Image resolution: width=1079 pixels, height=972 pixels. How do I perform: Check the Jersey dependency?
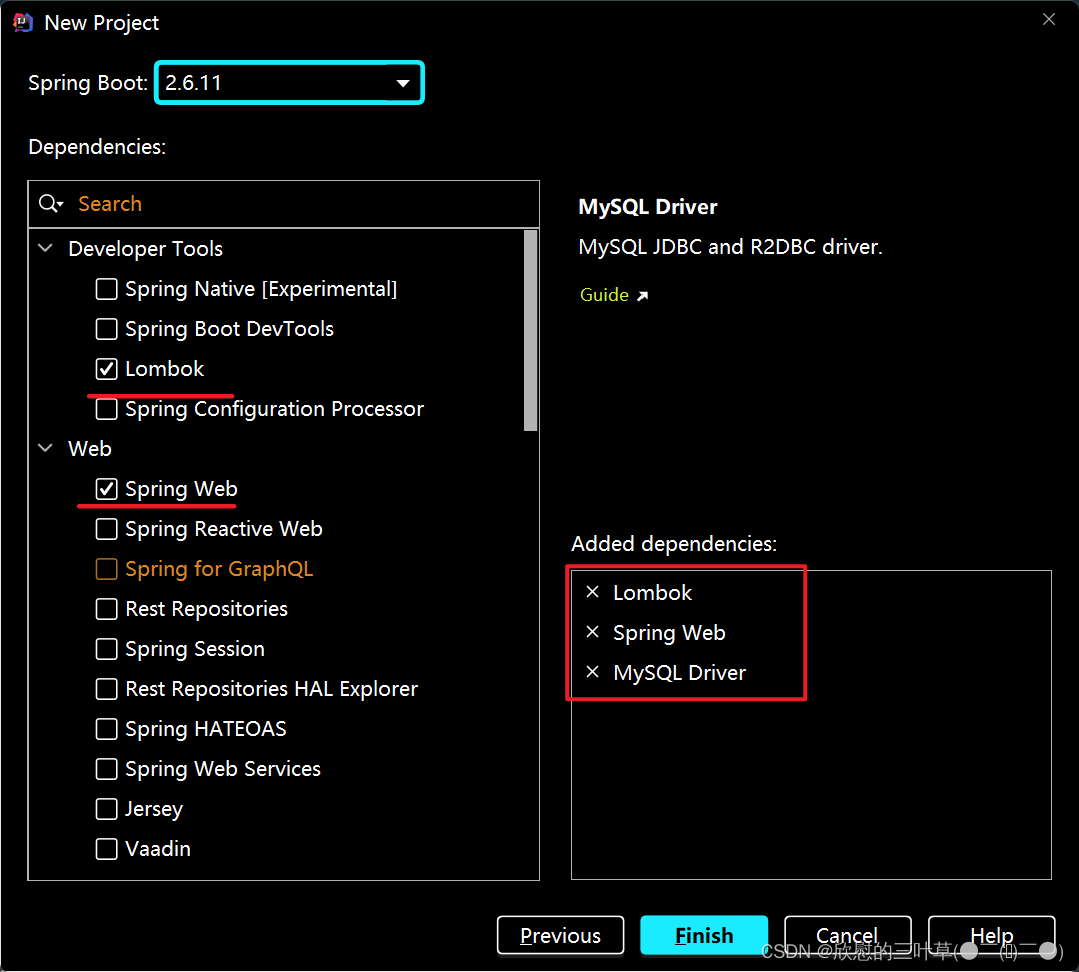coord(107,809)
